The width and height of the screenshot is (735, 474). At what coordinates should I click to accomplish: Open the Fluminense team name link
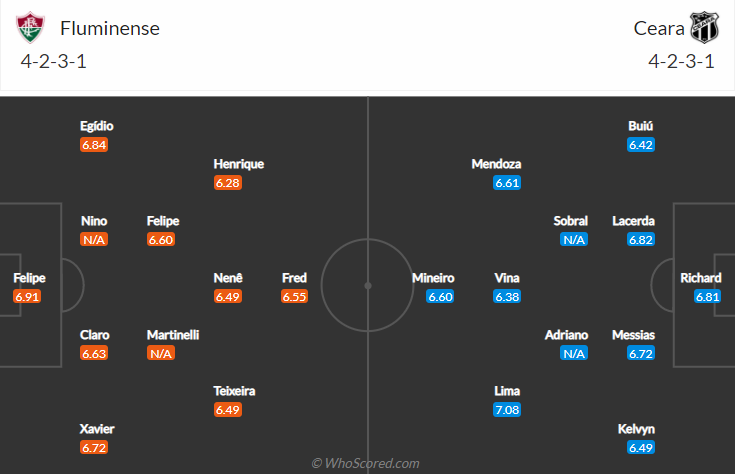(x=110, y=29)
